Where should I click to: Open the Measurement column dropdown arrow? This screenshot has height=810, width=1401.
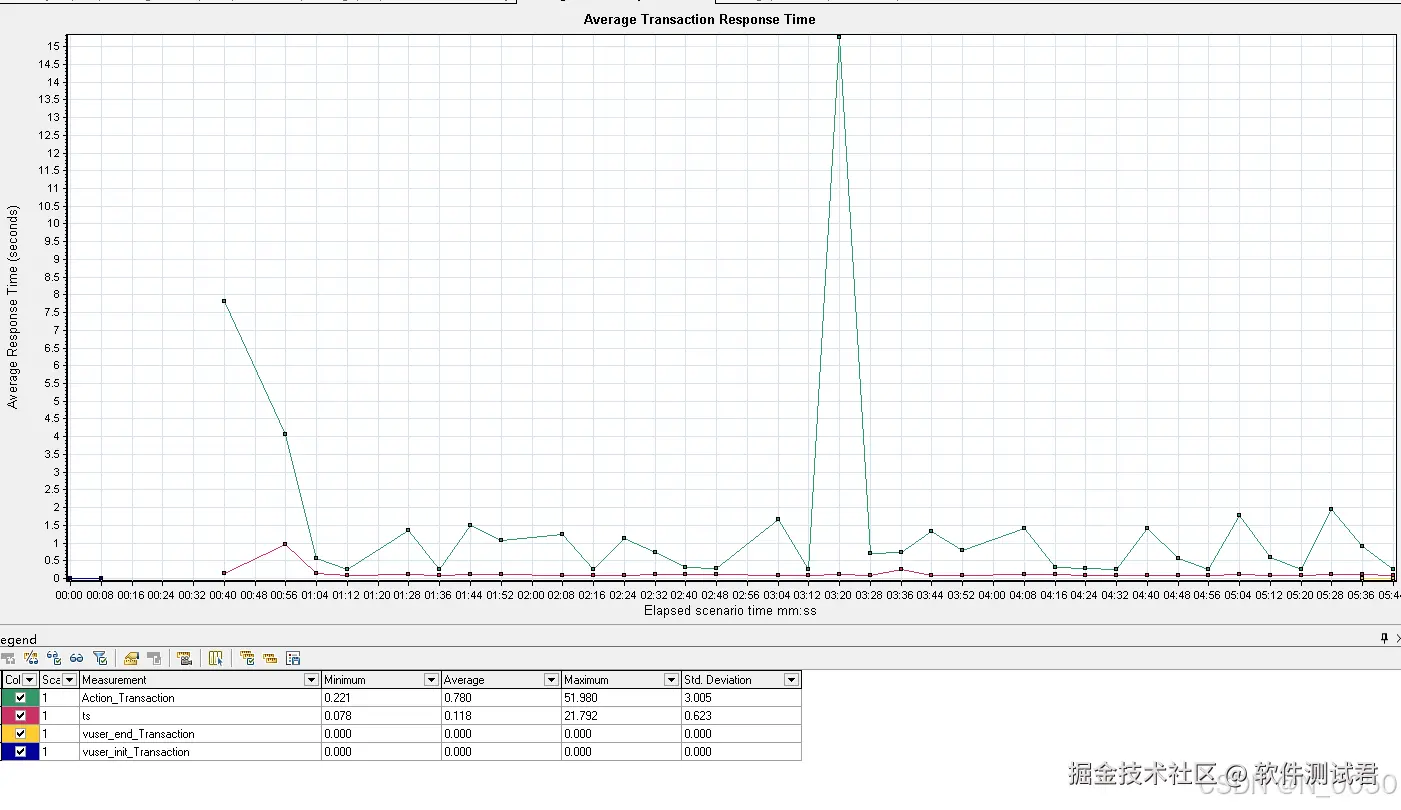tap(311, 680)
